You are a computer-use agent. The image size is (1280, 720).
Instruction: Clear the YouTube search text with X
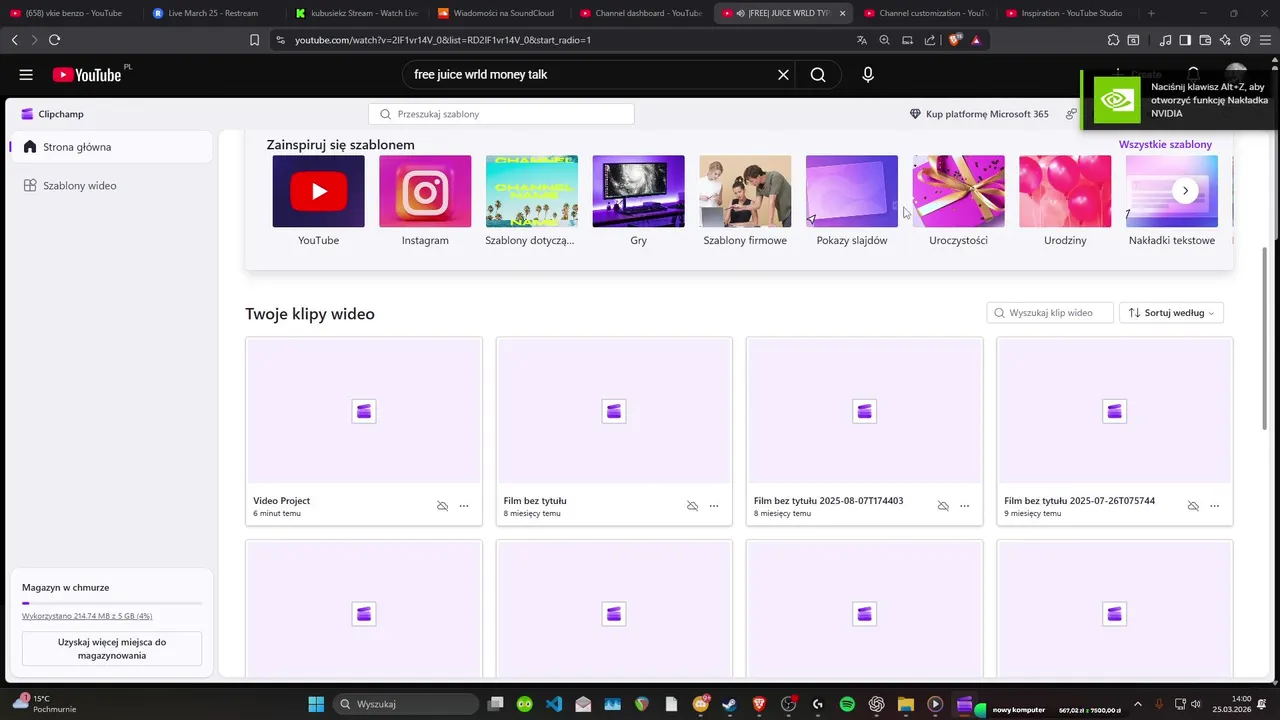(x=783, y=75)
